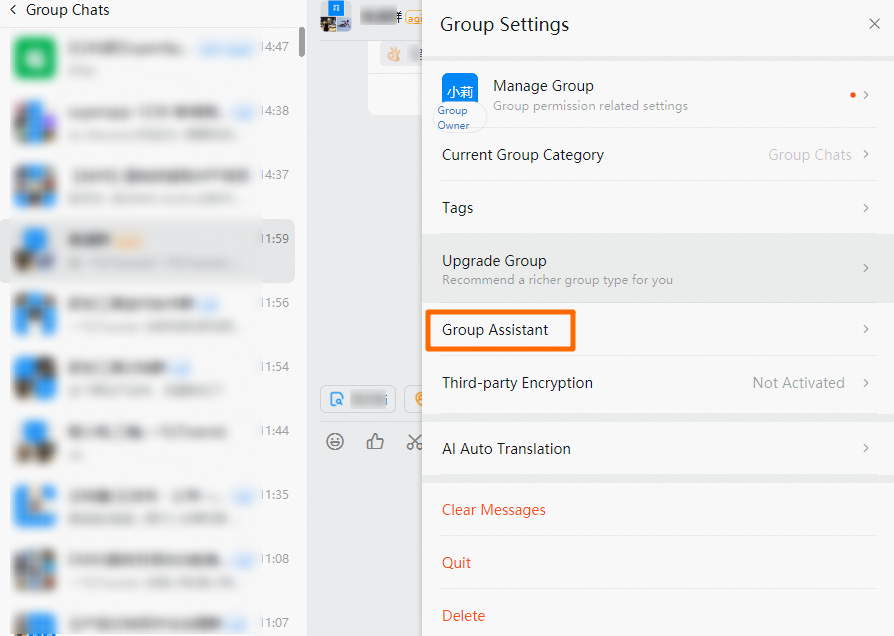Open the chat timestamped 1:35

(149, 506)
